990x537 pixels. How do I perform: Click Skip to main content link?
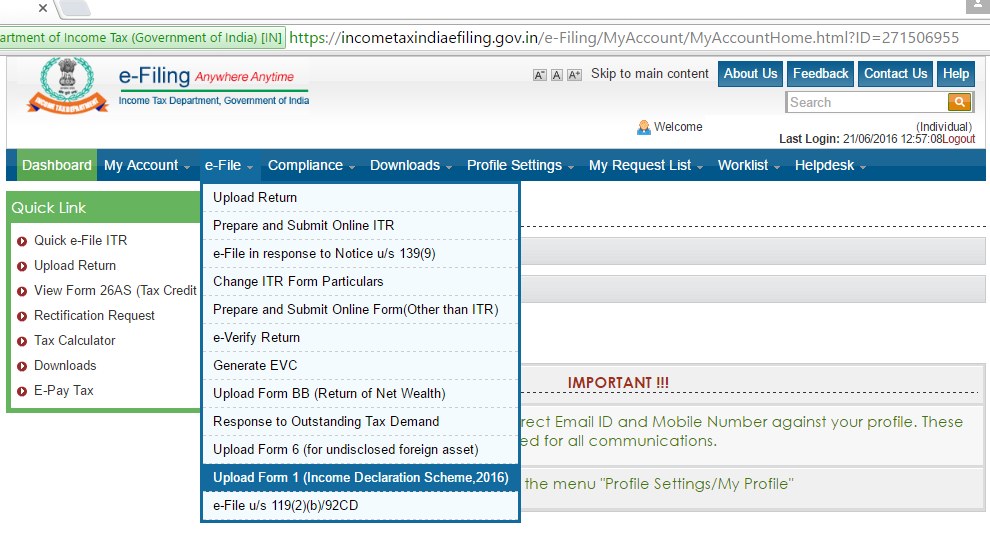[650, 74]
